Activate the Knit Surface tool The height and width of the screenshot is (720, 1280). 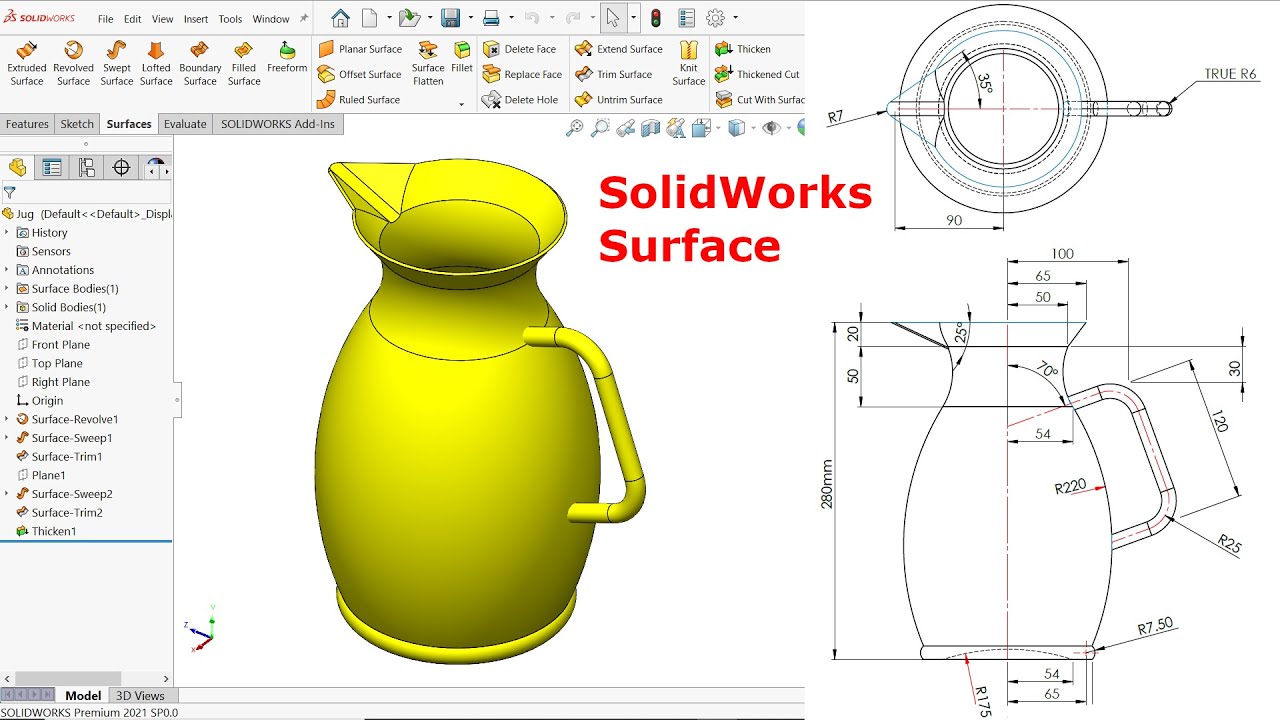[689, 64]
